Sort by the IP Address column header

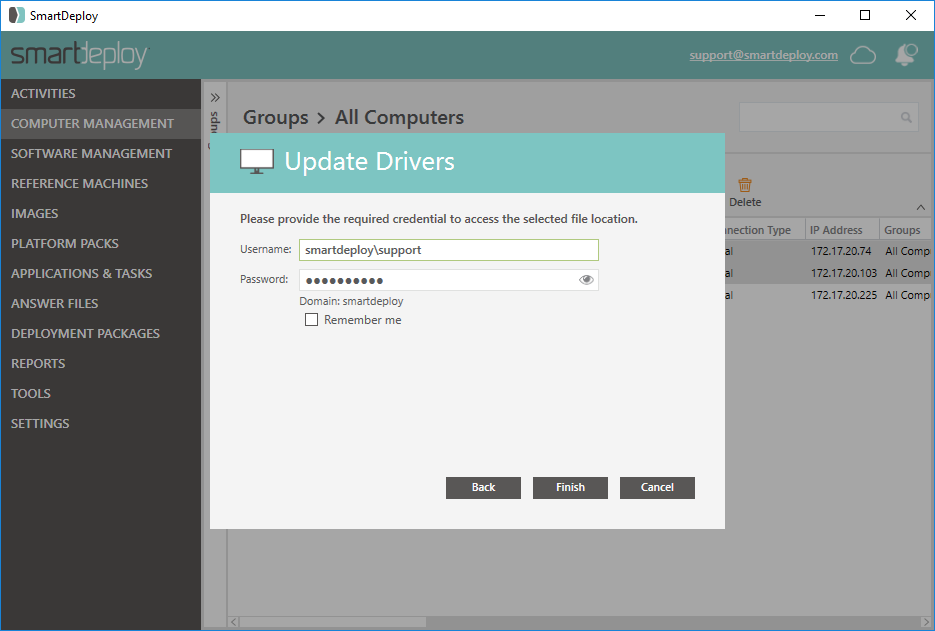coord(842,230)
